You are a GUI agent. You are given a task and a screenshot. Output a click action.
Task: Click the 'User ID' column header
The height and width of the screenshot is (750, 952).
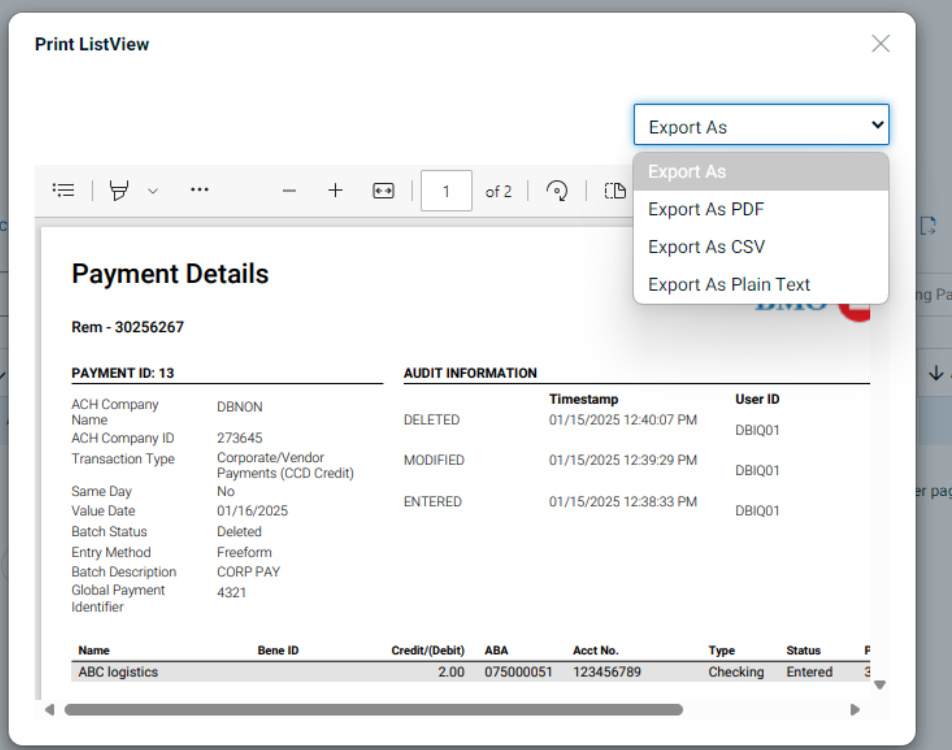tap(758, 399)
